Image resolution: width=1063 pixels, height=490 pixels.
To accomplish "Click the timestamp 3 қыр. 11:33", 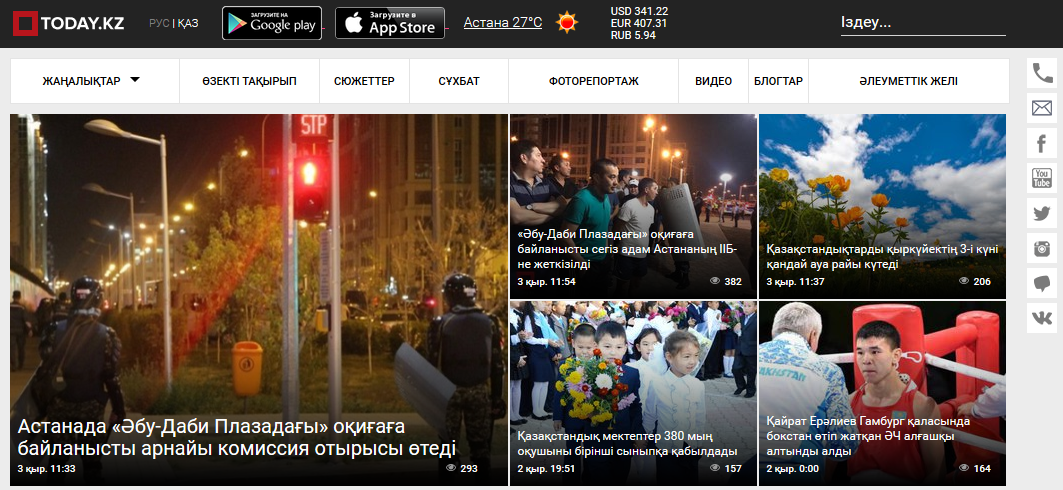I will pyautogui.click(x=46, y=468).
